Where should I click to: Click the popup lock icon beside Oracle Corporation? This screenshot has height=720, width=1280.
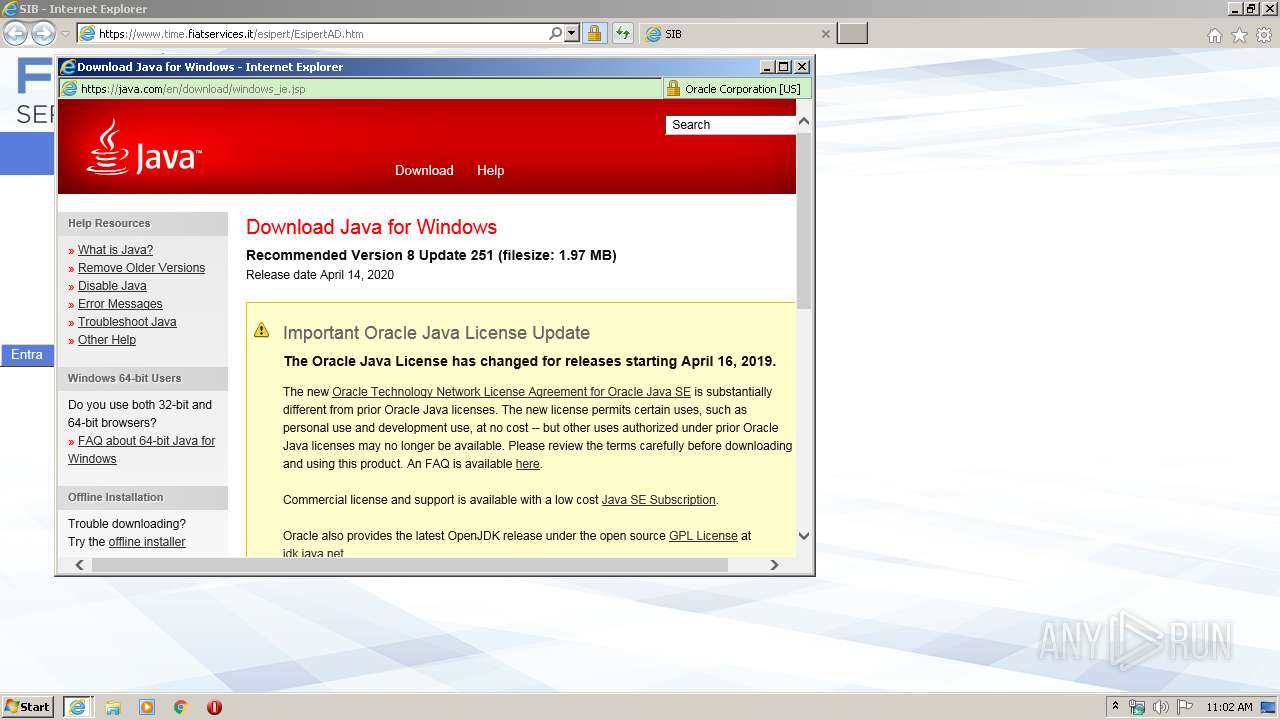coord(673,88)
